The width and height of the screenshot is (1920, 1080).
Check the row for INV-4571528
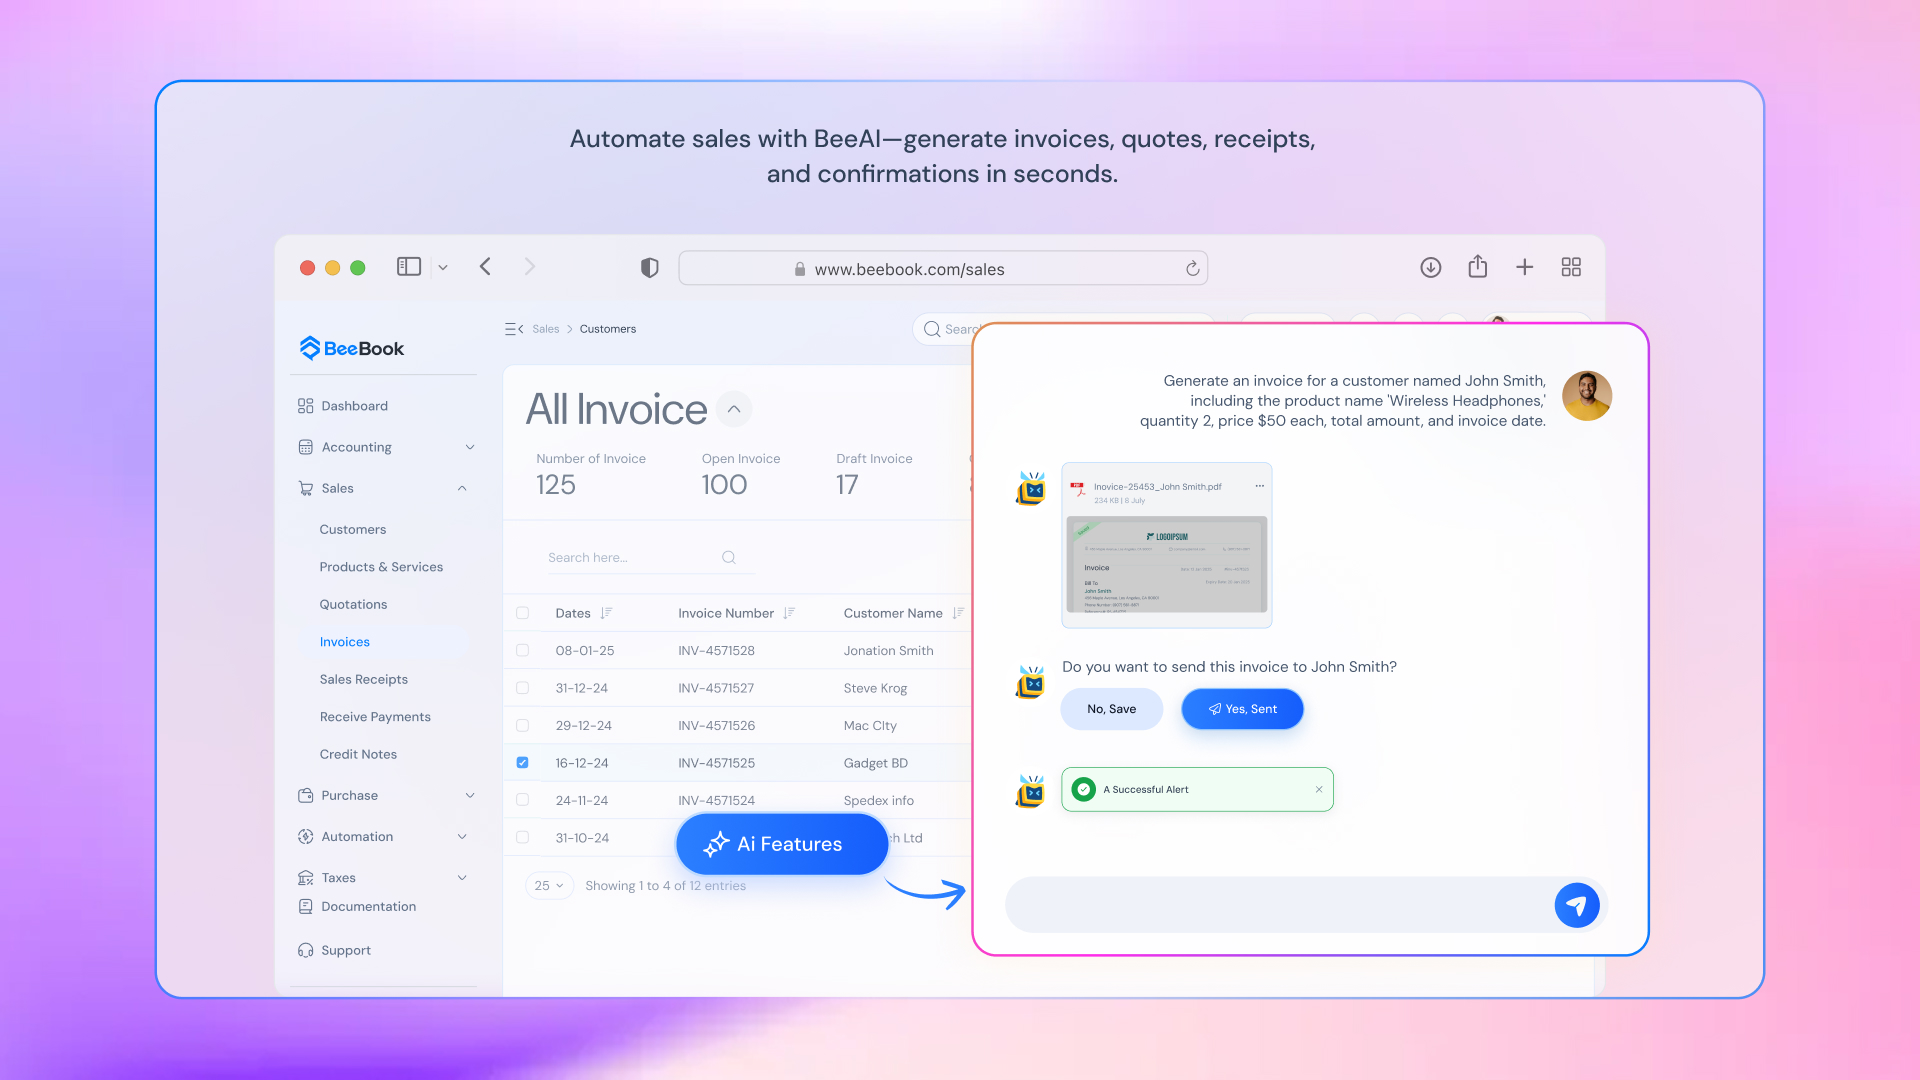tap(522, 651)
